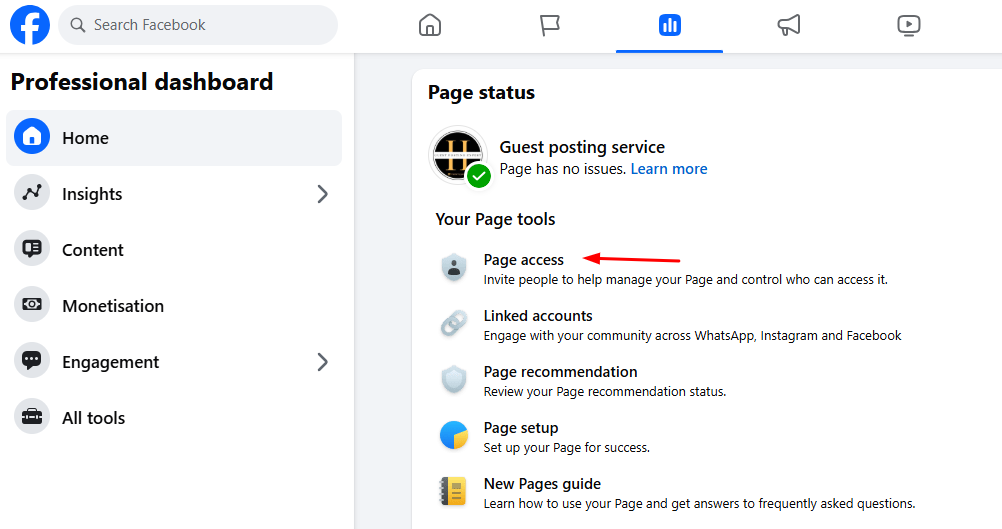Click the Facebook logo icon
The width and height of the screenshot is (1002, 529).
point(30,25)
